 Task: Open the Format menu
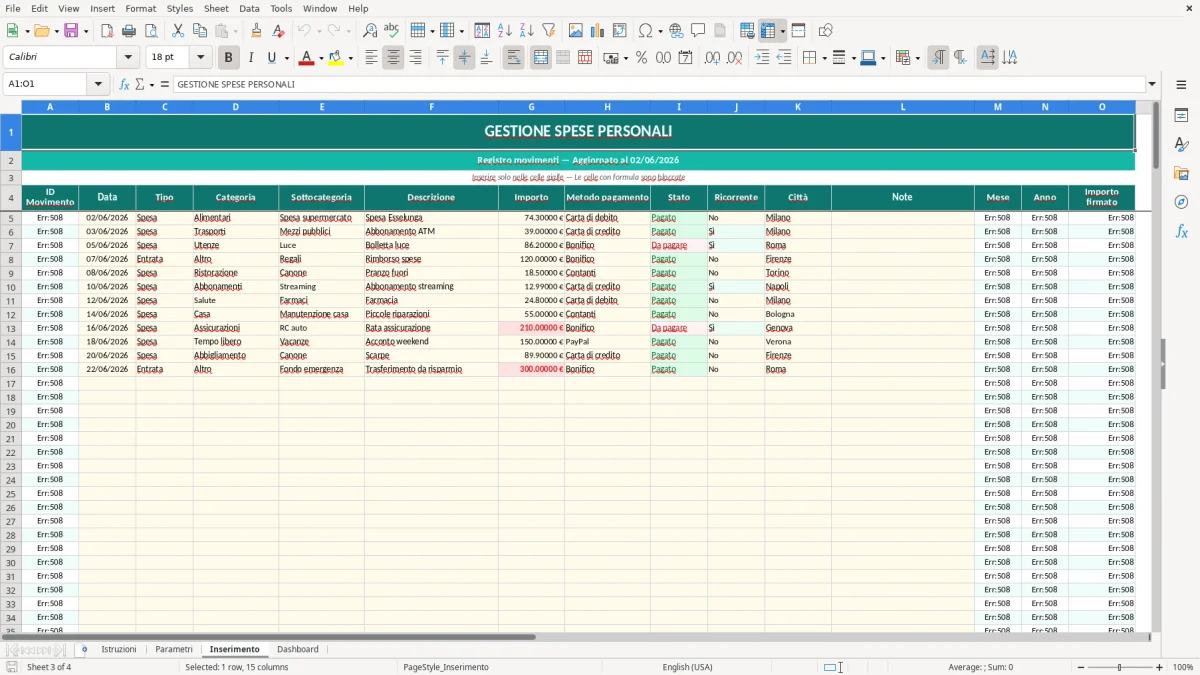tap(140, 8)
